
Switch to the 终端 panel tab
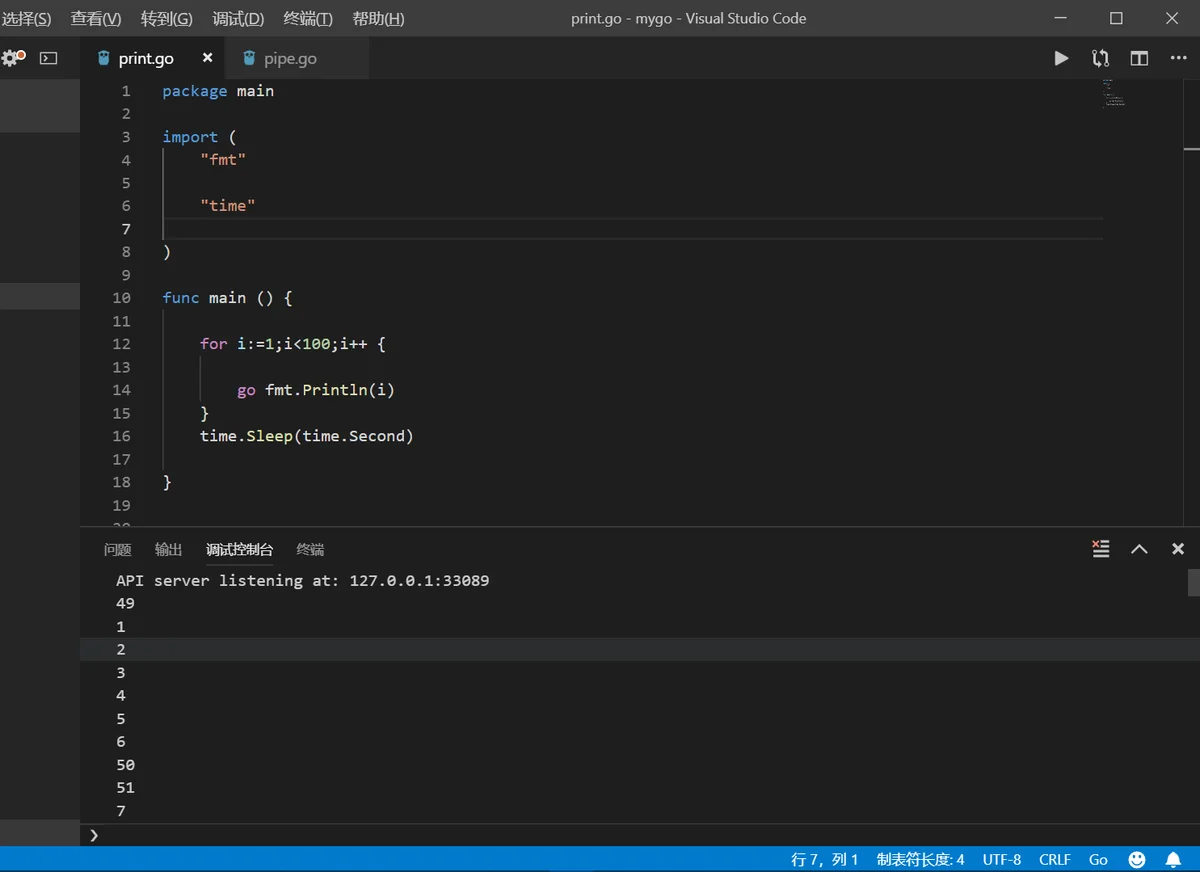point(310,549)
